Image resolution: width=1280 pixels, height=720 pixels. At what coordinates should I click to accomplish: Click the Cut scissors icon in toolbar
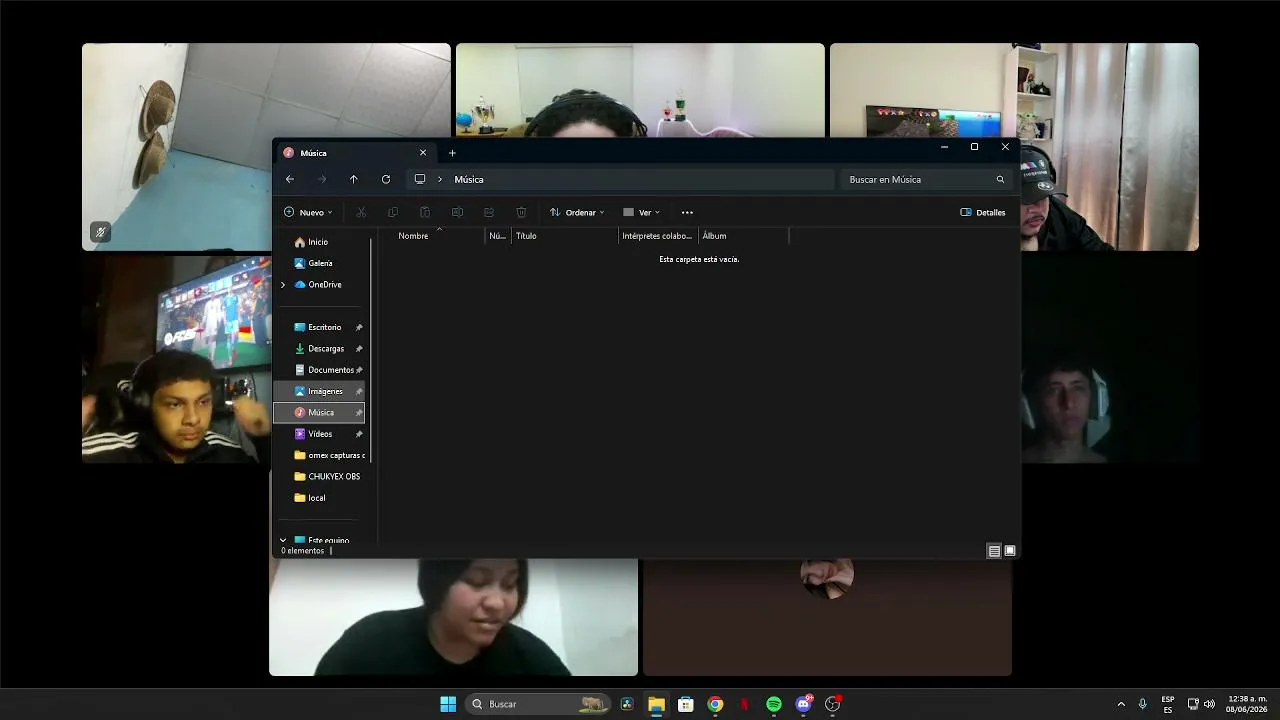(x=361, y=212)
